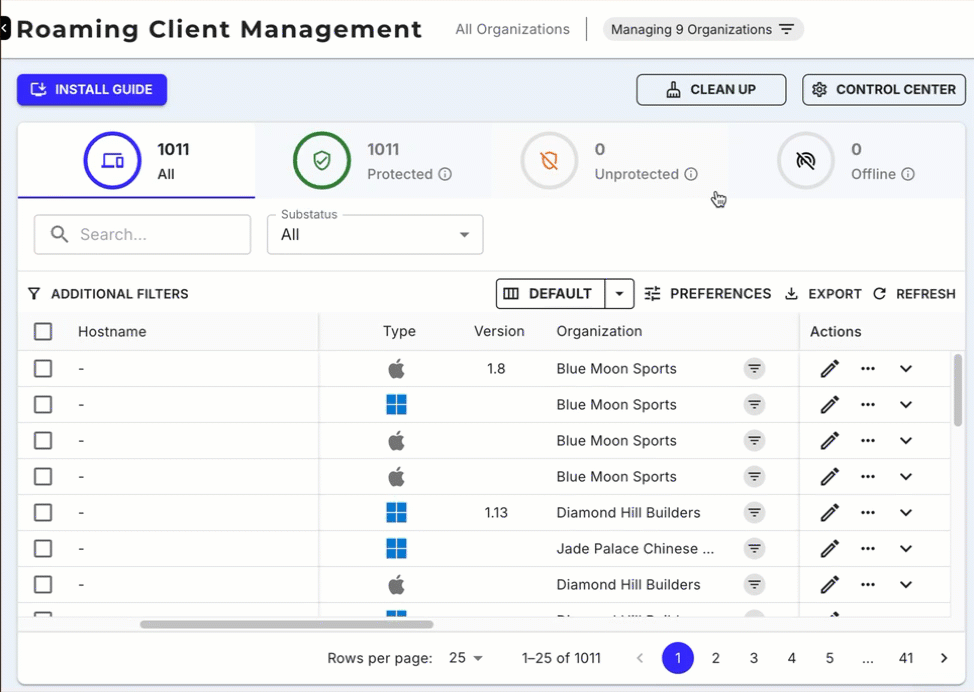Click Apple icon in version 1.8 row

tap(396, 369)
